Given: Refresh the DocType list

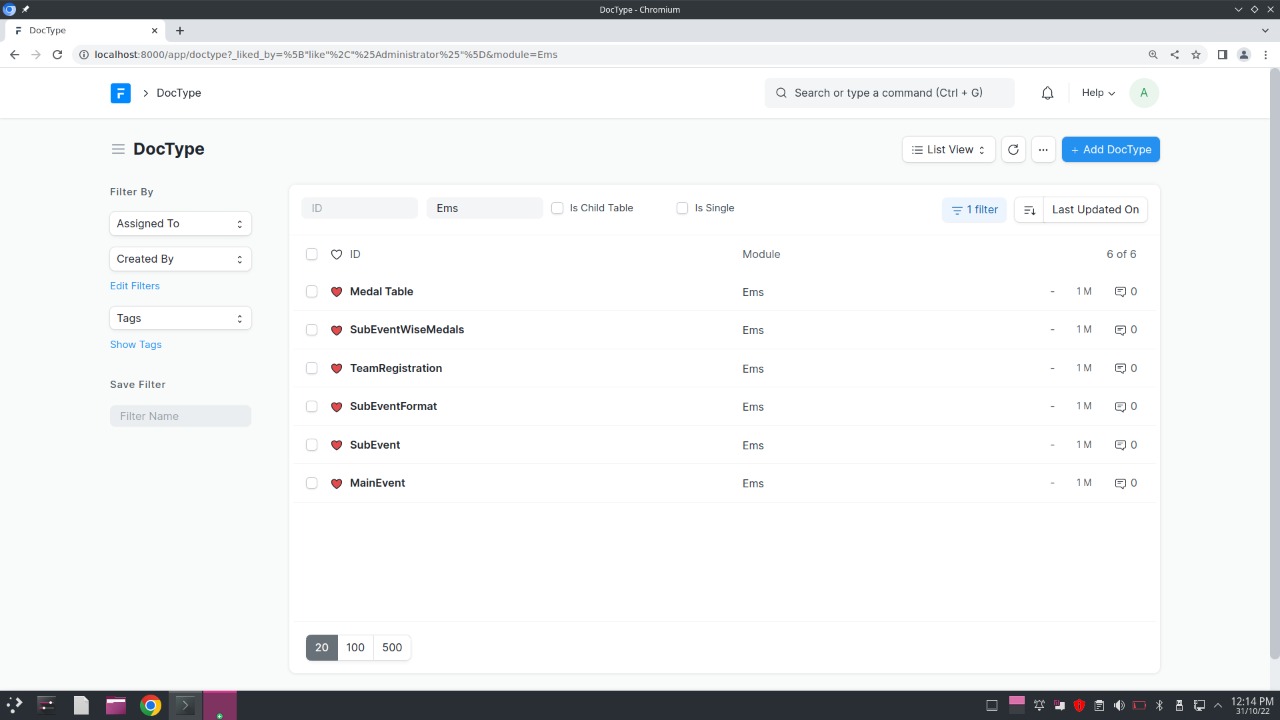Looking at the screenshot, I should pos(1013,149).
